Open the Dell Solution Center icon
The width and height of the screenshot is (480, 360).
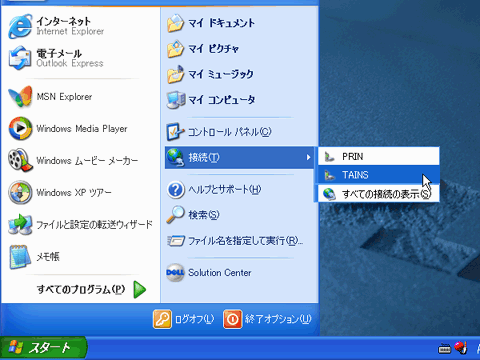click(175, 273)
